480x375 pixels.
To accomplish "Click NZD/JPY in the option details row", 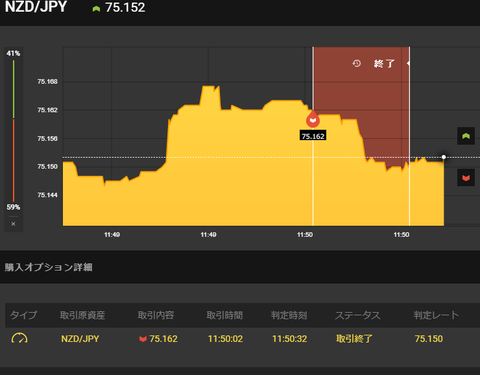I will pyautogui.click(x=80, y=339).
